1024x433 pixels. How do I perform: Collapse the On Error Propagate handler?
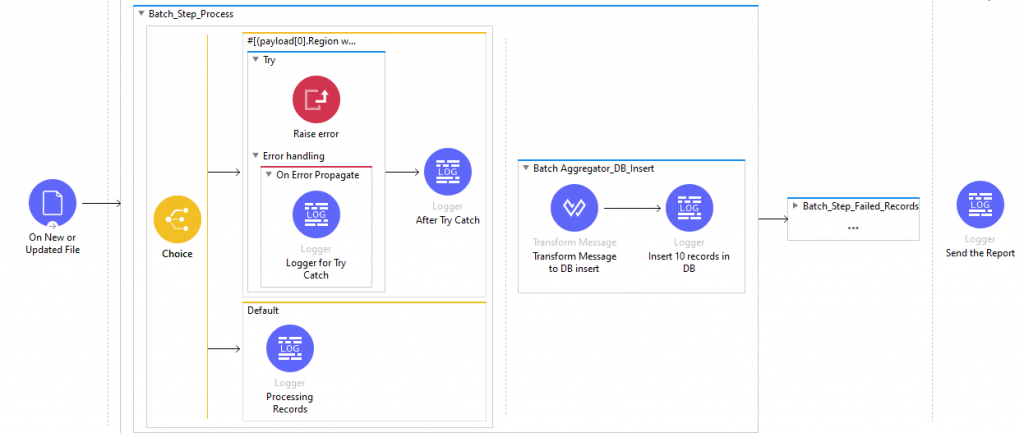pos(268,175)
